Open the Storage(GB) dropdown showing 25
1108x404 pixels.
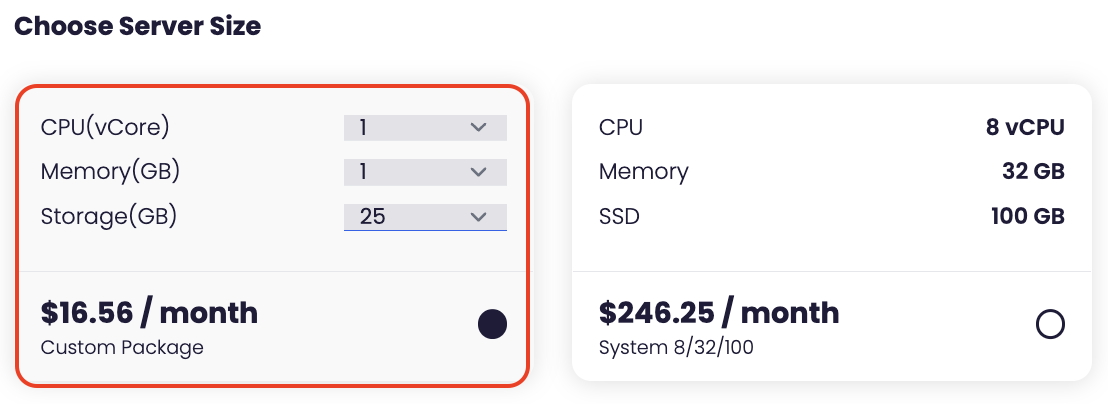pos(425,216)
